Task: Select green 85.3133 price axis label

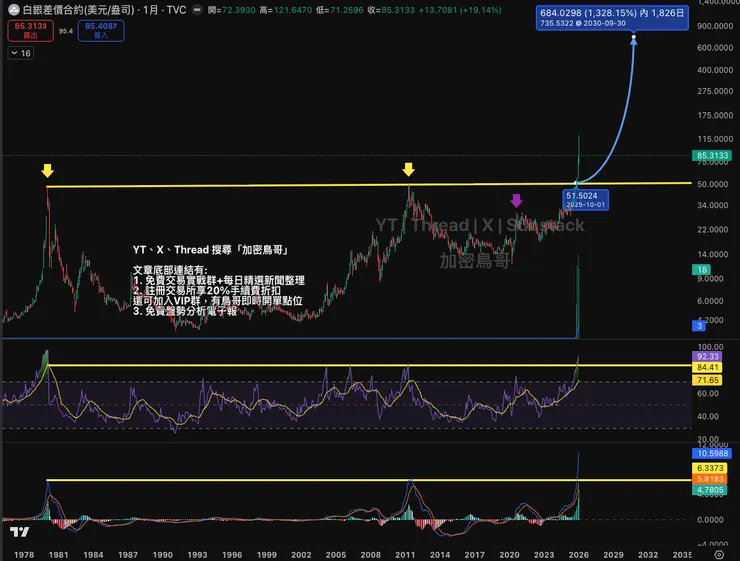Action: point(712,155)
